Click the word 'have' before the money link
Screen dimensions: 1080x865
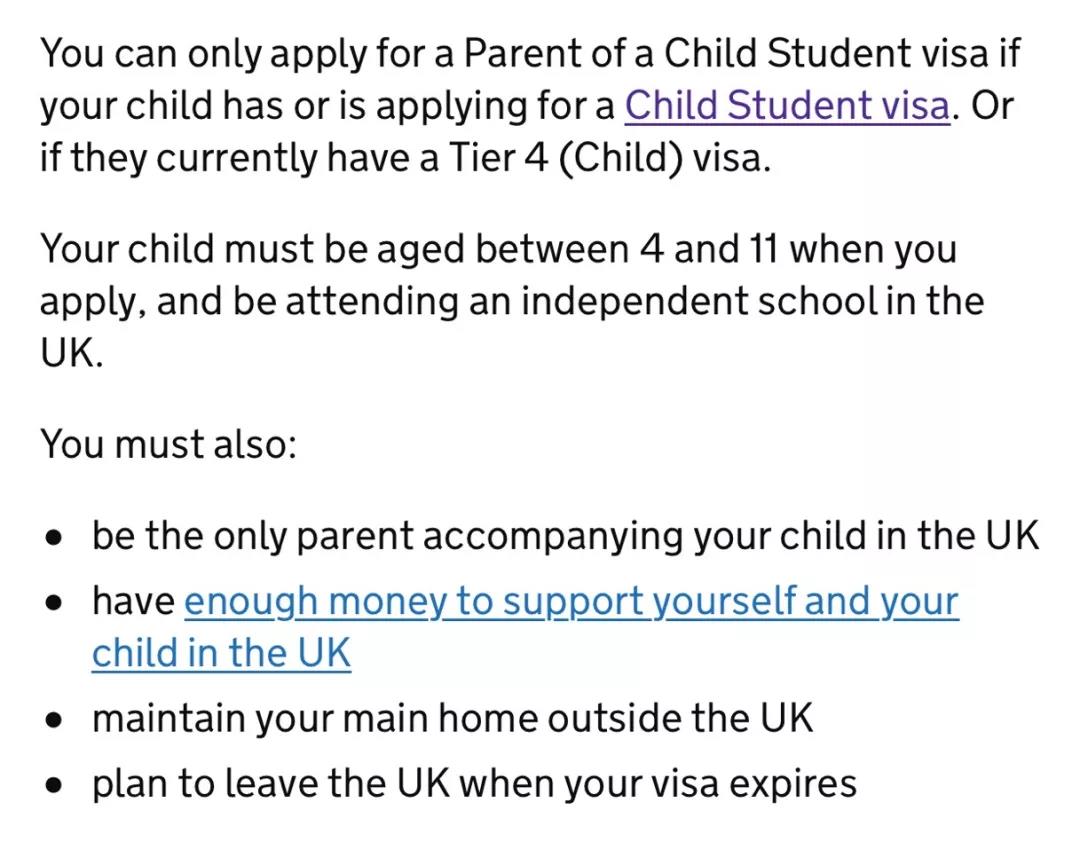tap(134, 601)
